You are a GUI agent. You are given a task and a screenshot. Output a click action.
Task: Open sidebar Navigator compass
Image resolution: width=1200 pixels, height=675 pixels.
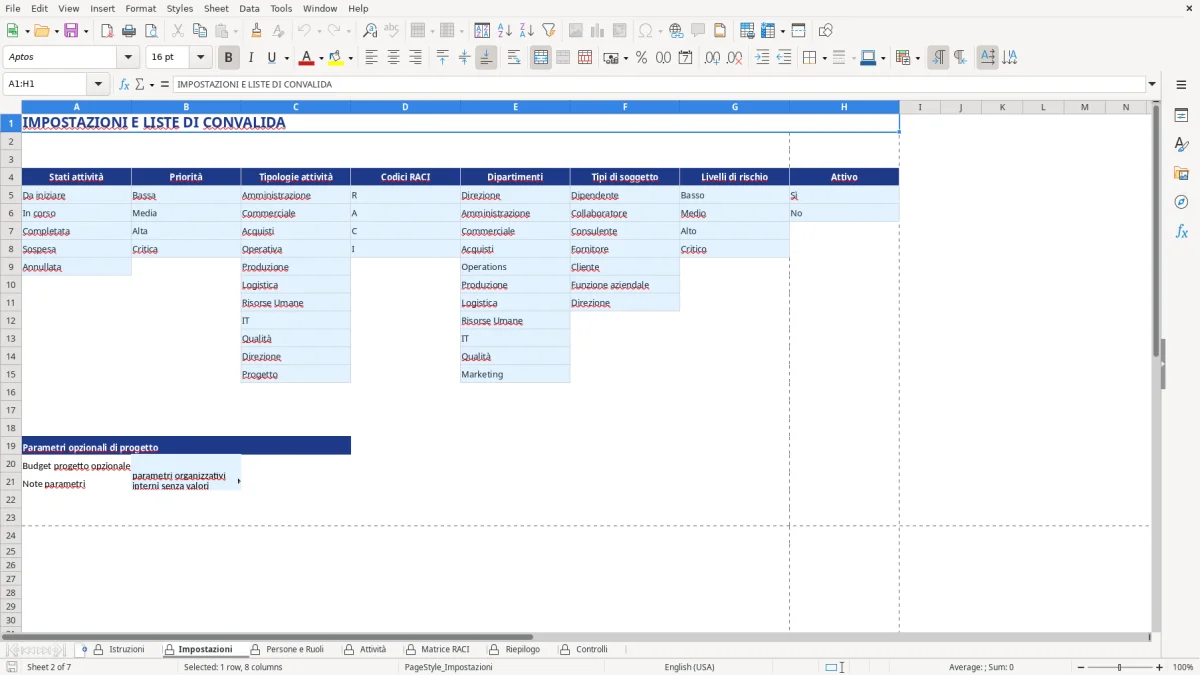(1181, 202)
